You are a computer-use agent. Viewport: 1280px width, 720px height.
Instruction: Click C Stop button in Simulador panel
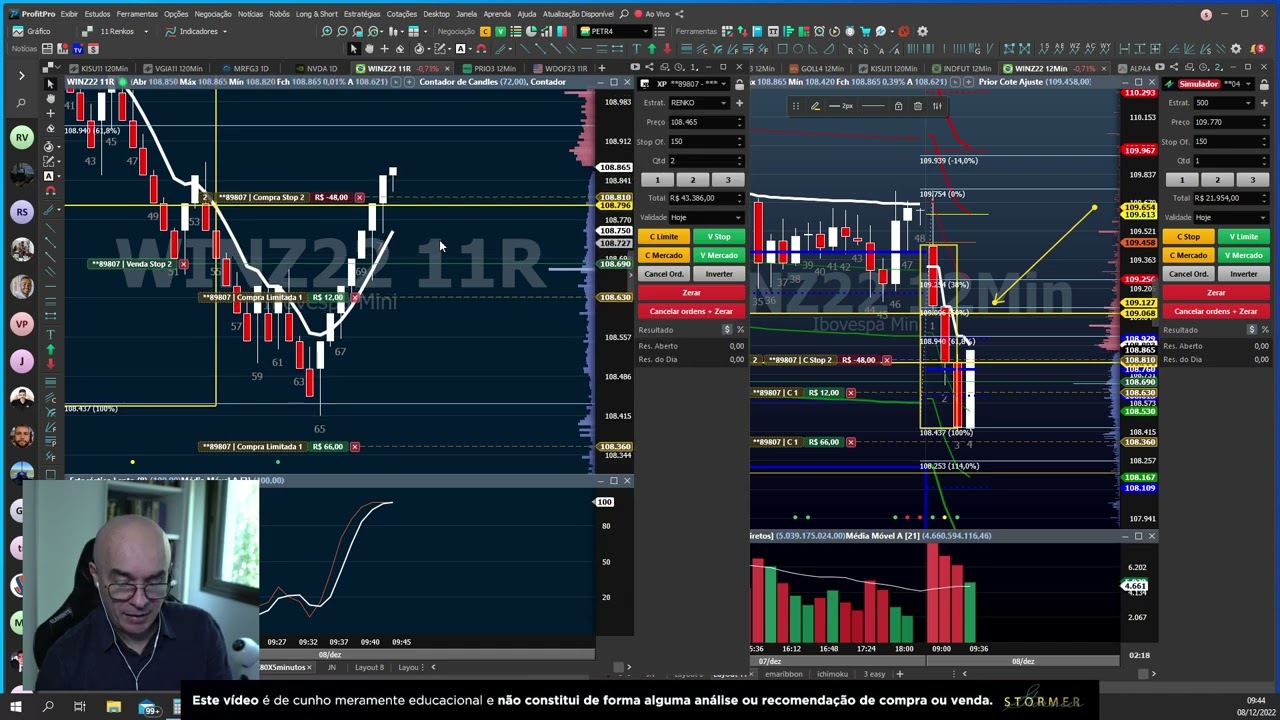point(1188,237)
